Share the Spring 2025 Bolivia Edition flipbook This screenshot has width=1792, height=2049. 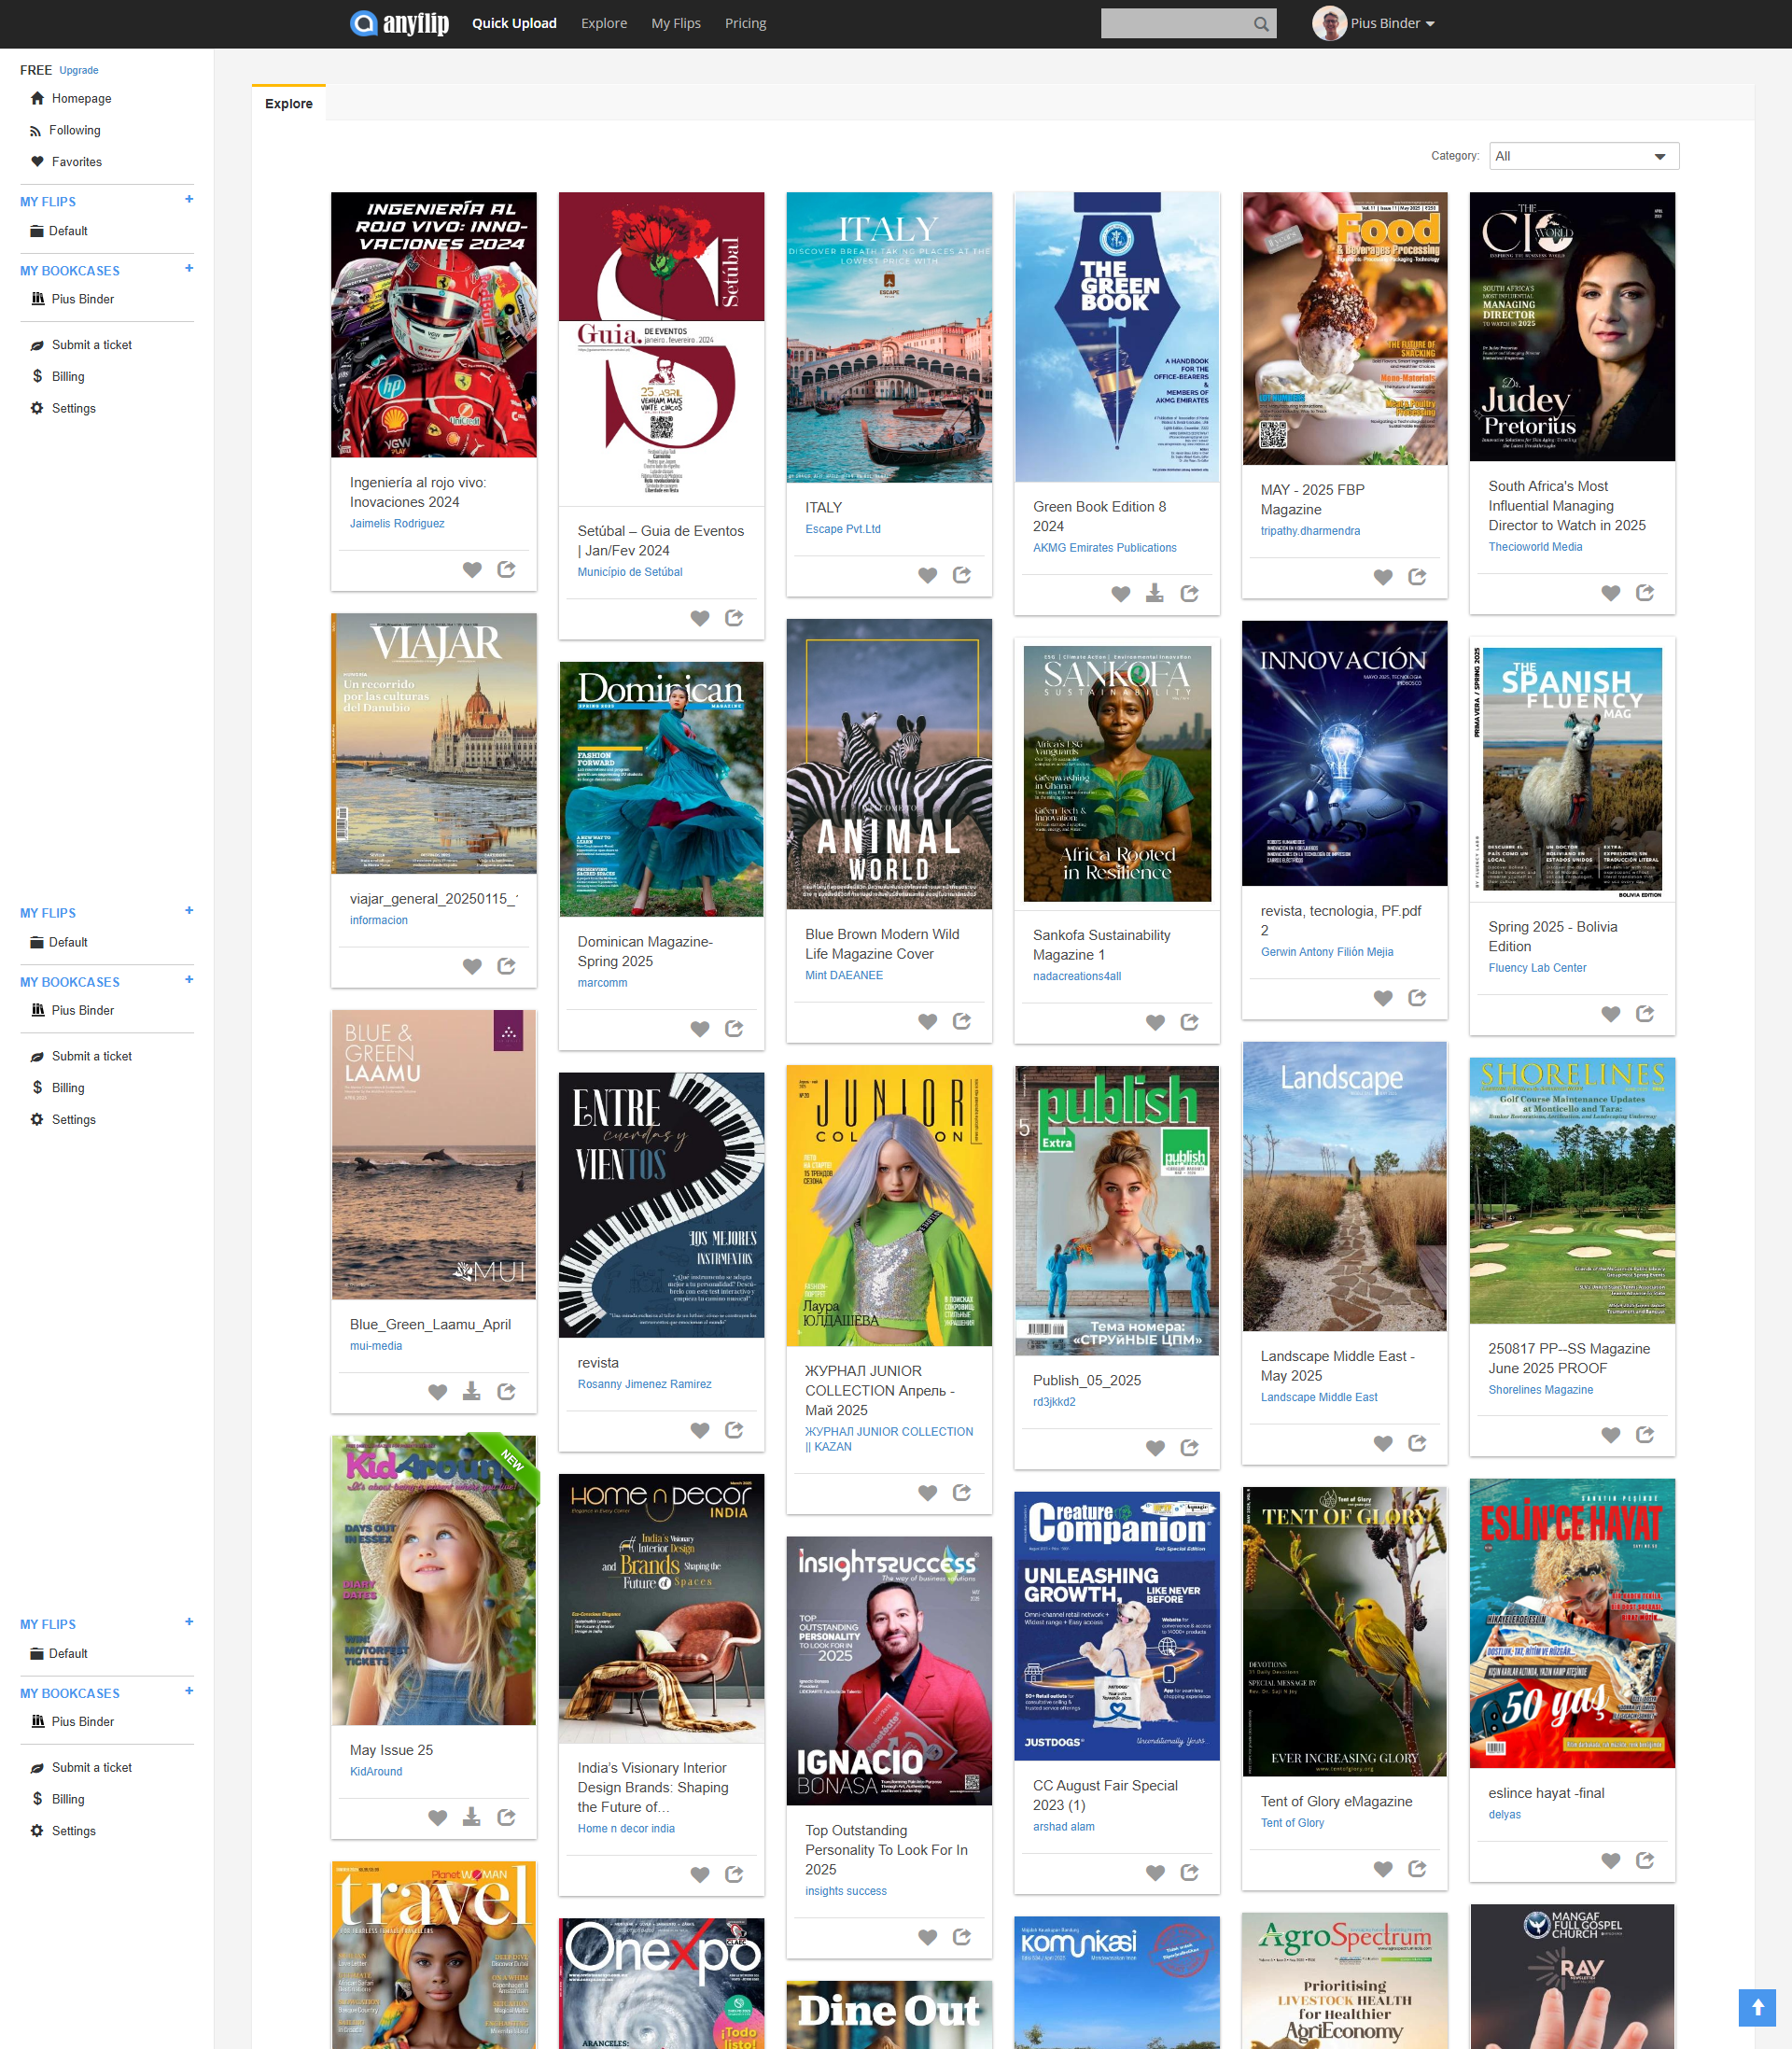[x=1644, y=1013]
